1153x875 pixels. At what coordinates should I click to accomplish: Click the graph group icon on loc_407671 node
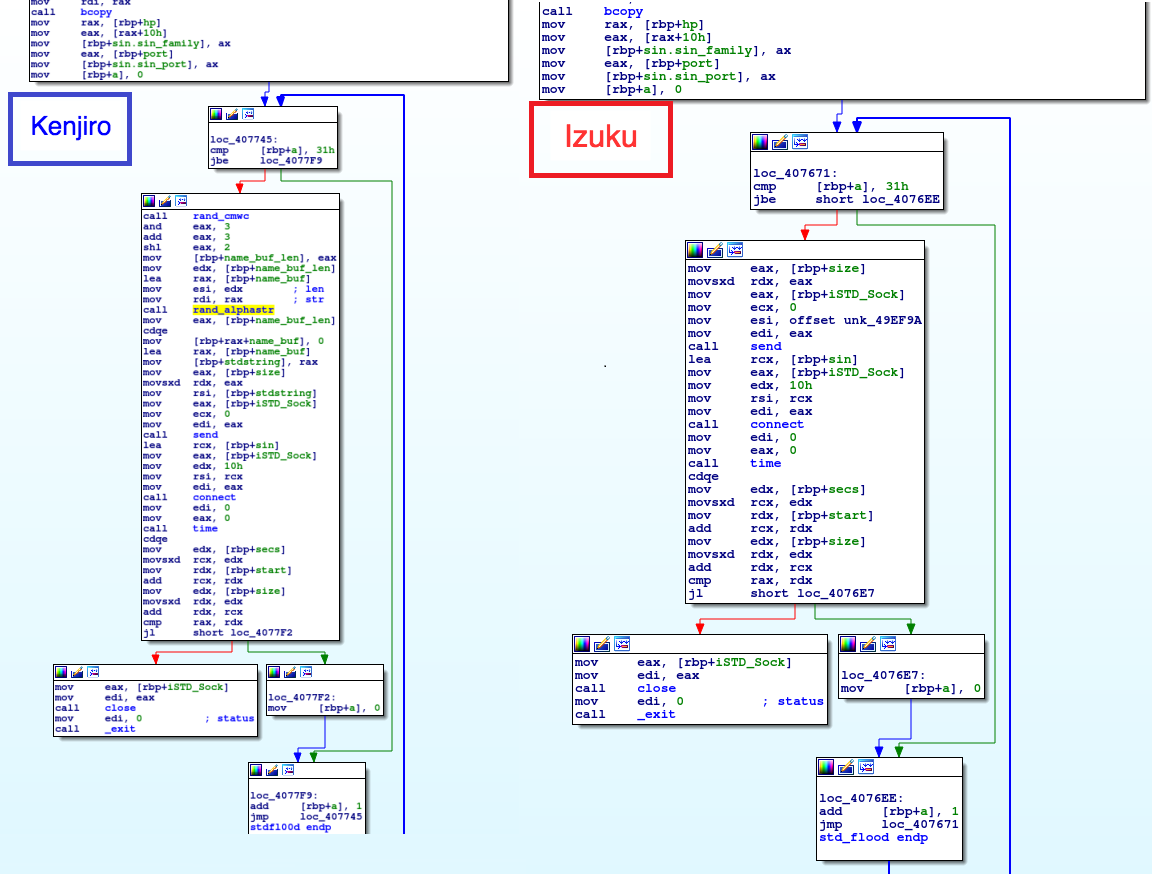coord(799,142)
